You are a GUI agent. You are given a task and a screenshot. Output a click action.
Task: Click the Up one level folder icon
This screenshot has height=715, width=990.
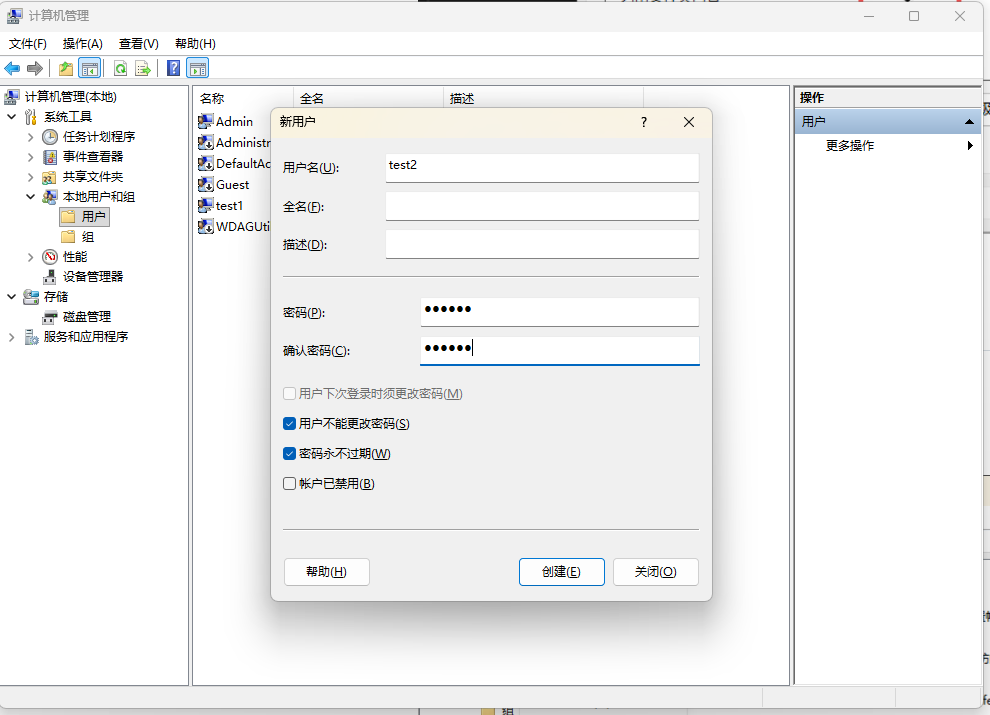(x=66, y=68)
